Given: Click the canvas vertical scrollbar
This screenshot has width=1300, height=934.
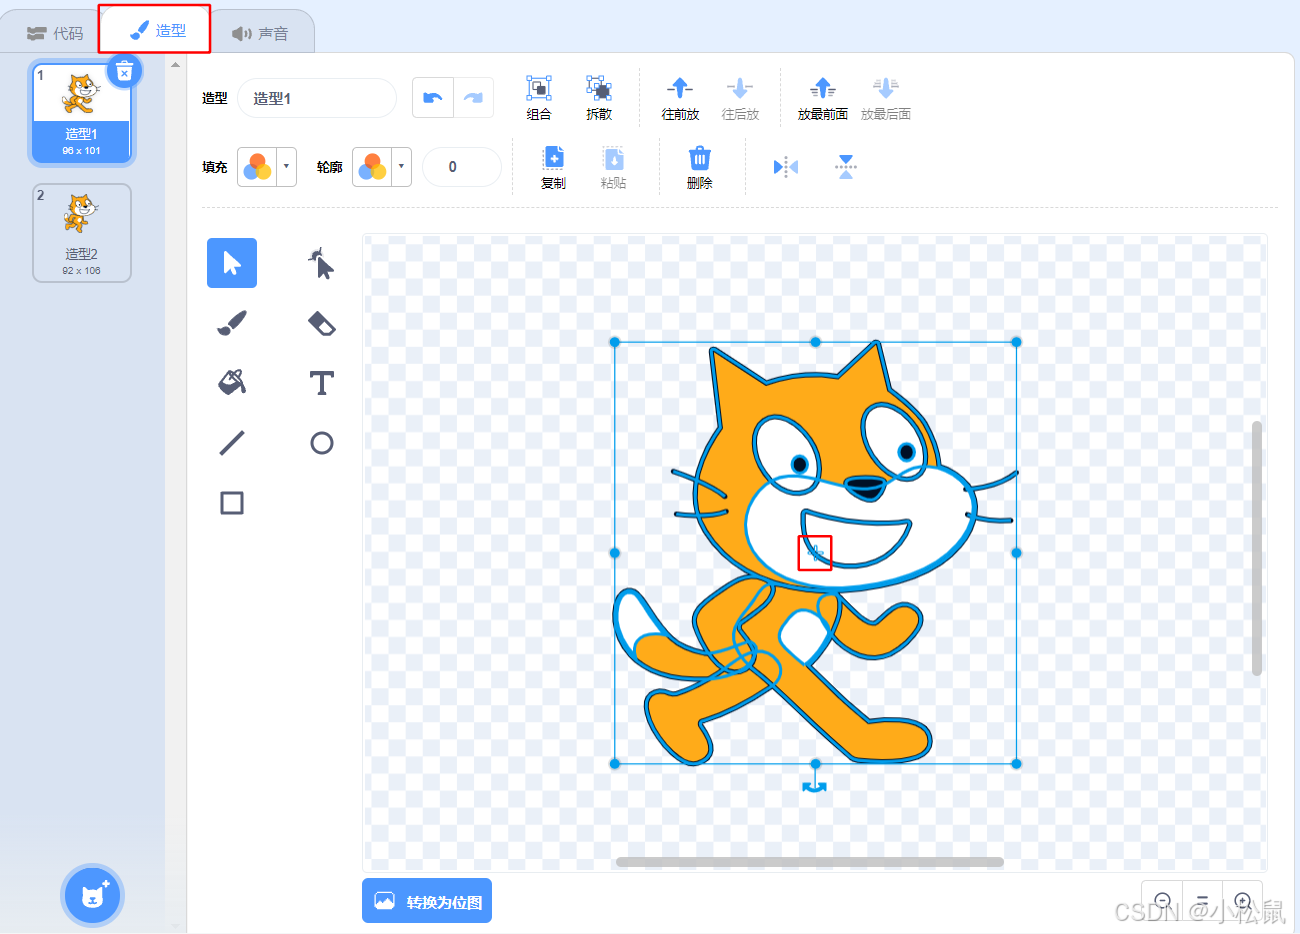Looking at the screenshot, I should tap(1257, 548).
